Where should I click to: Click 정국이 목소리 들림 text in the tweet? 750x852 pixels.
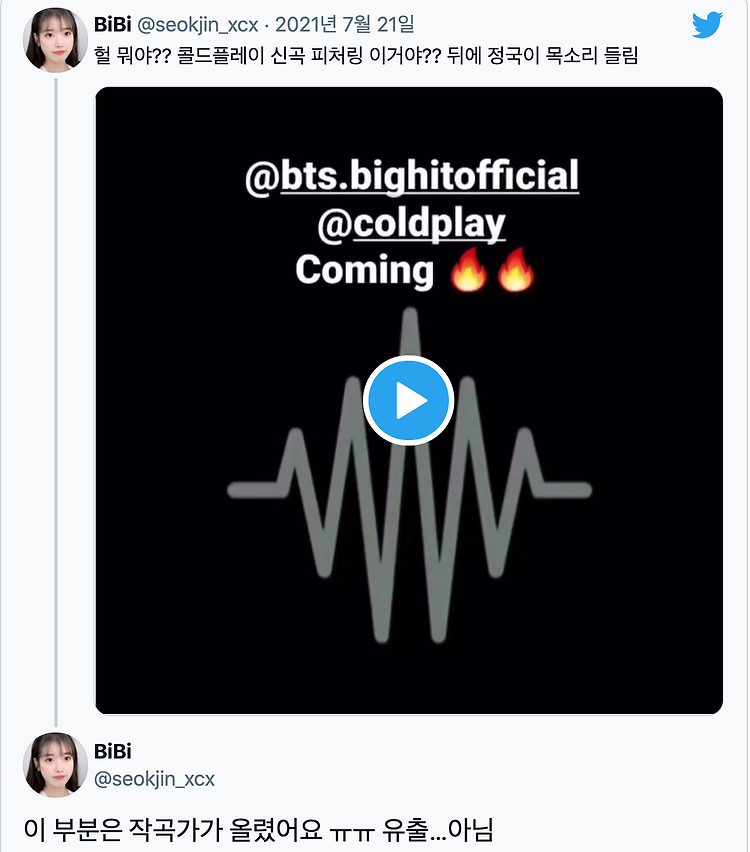pyautogui.click(x=562, y=56)
